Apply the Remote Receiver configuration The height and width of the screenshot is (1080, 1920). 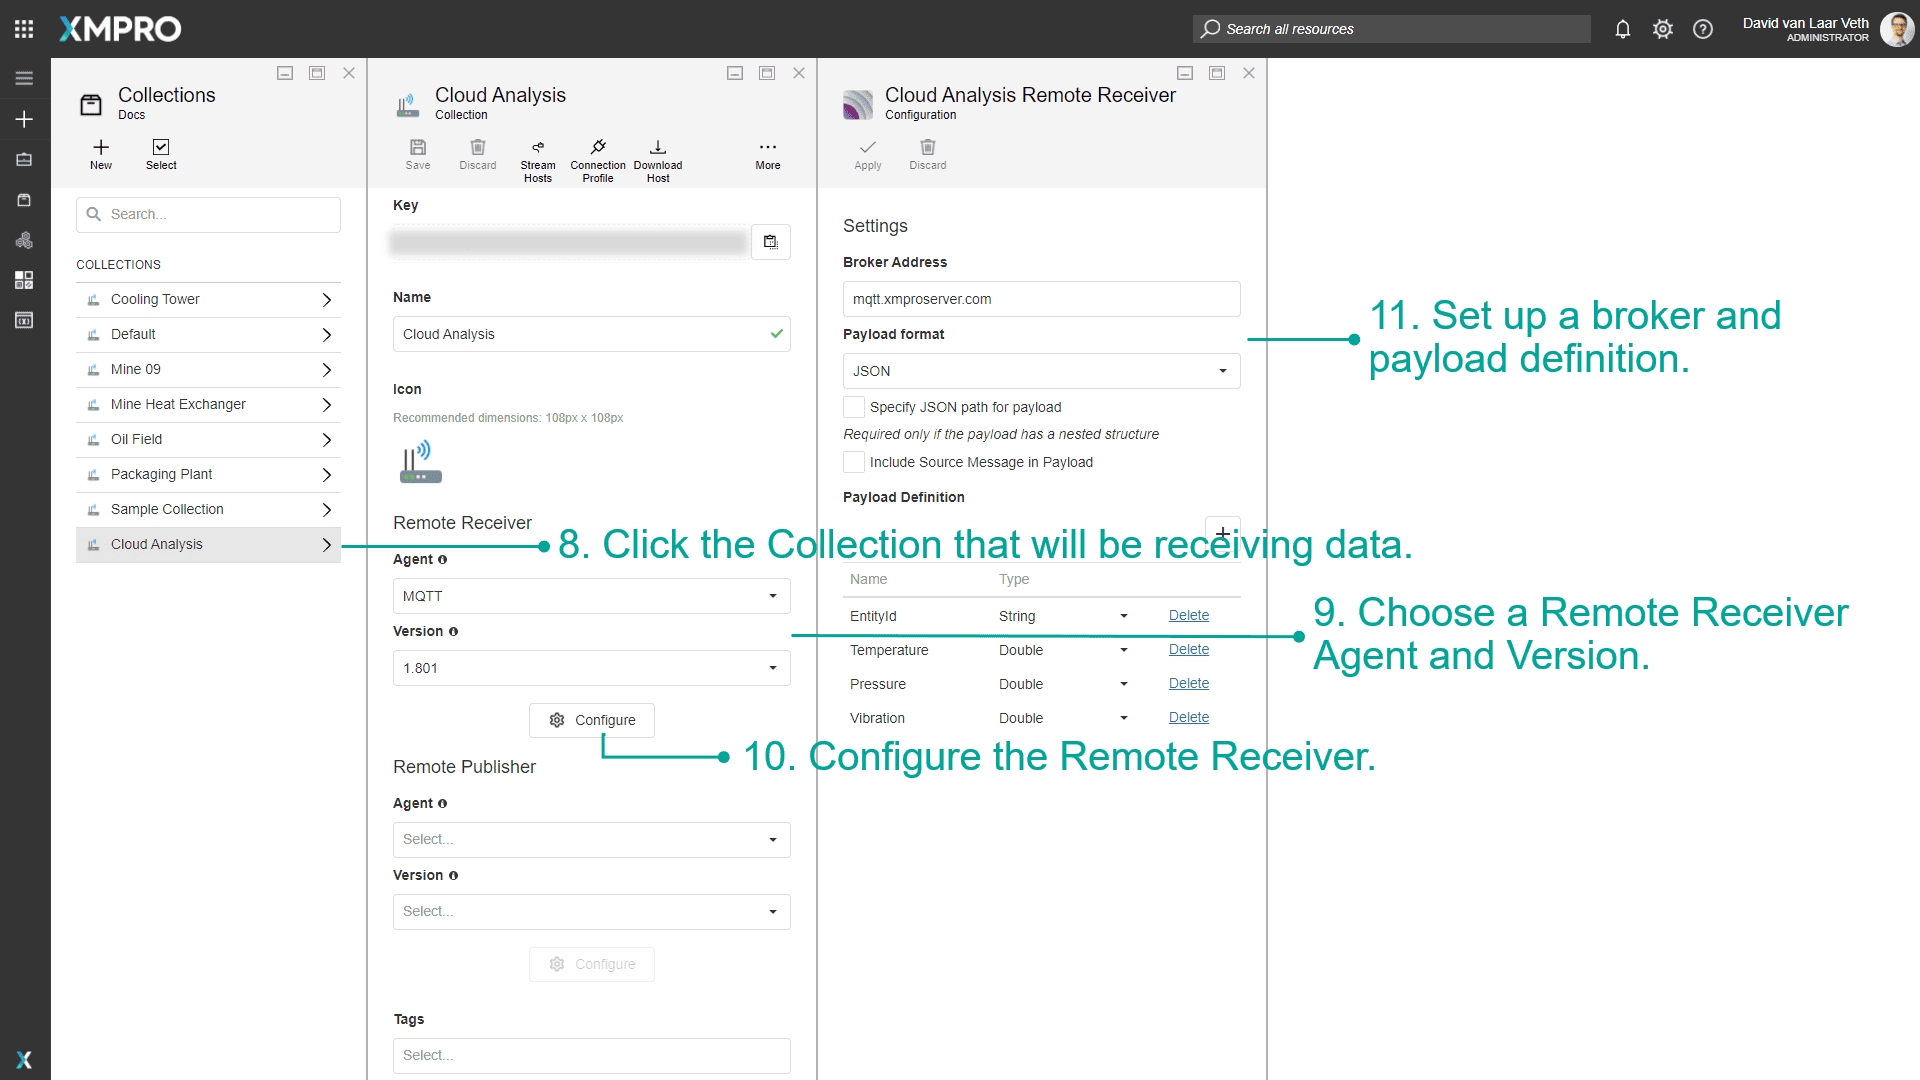[x=867, y=155]
